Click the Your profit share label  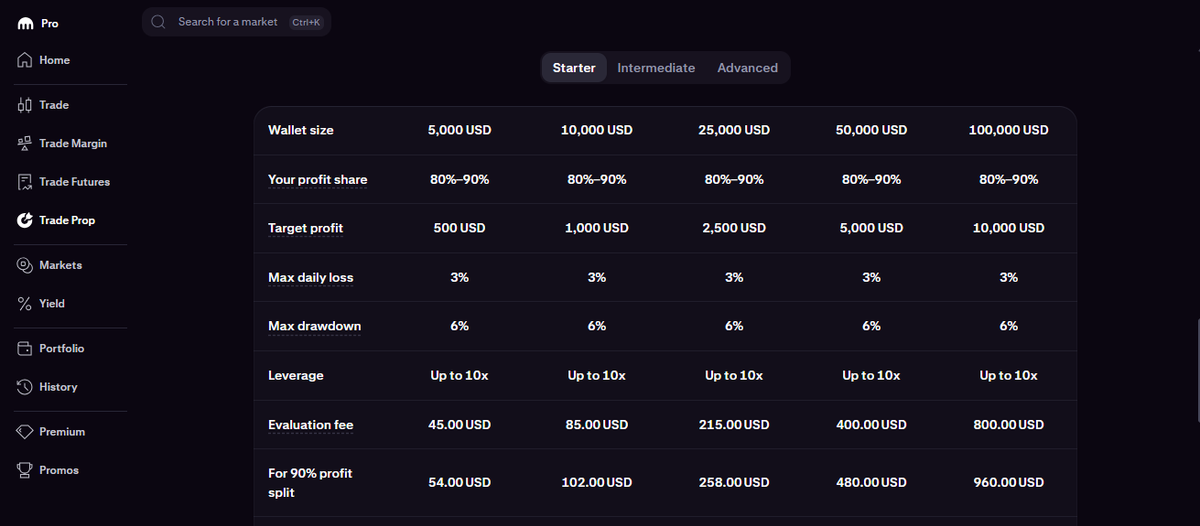click(318, 180)
